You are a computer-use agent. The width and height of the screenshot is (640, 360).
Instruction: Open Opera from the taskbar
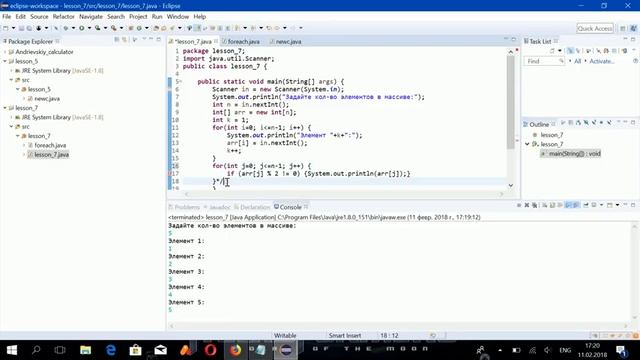pos(211,350)
